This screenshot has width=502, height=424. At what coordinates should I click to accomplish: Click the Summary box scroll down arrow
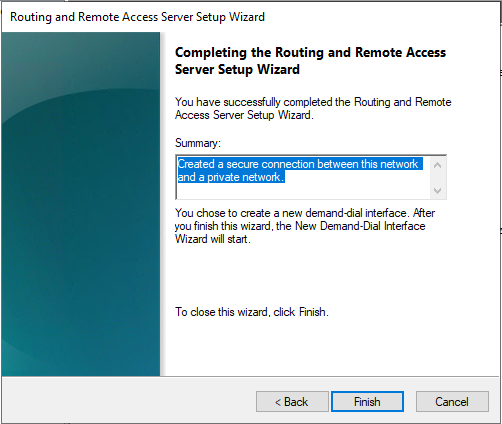pyautogui.click(x=438, y=190)
